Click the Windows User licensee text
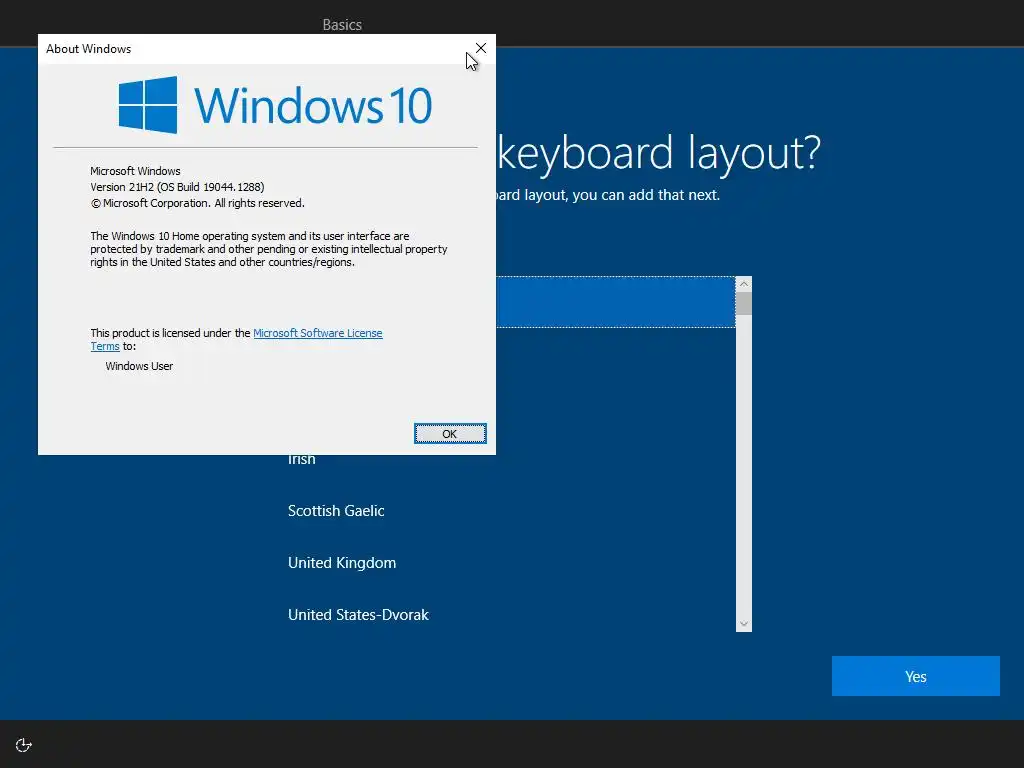This screenshot has height=768, width=1024. 139,366
